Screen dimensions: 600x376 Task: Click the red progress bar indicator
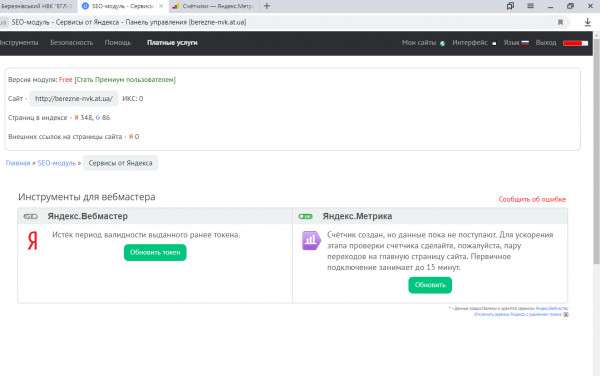[575, 43]
